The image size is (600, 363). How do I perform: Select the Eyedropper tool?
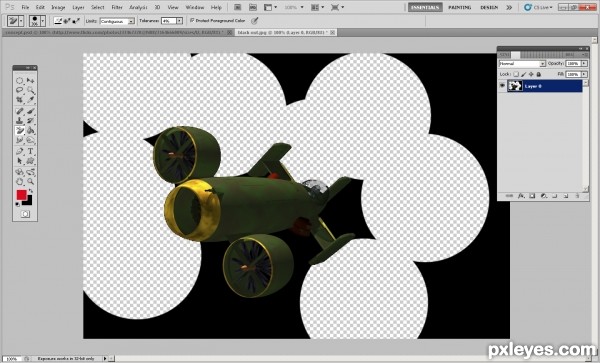click(31, 100)
